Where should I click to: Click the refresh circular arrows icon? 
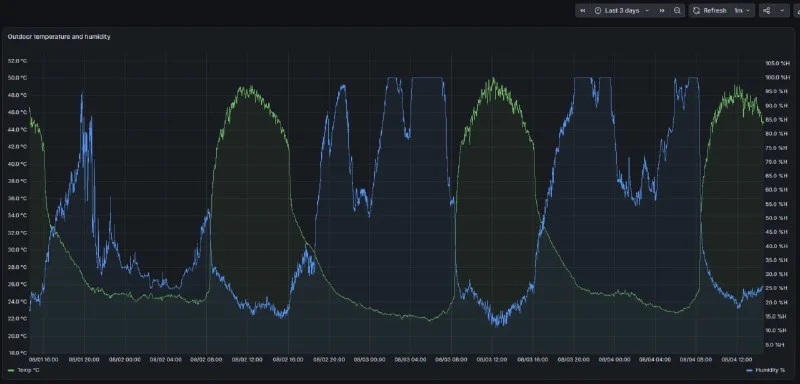click(696, 11)
